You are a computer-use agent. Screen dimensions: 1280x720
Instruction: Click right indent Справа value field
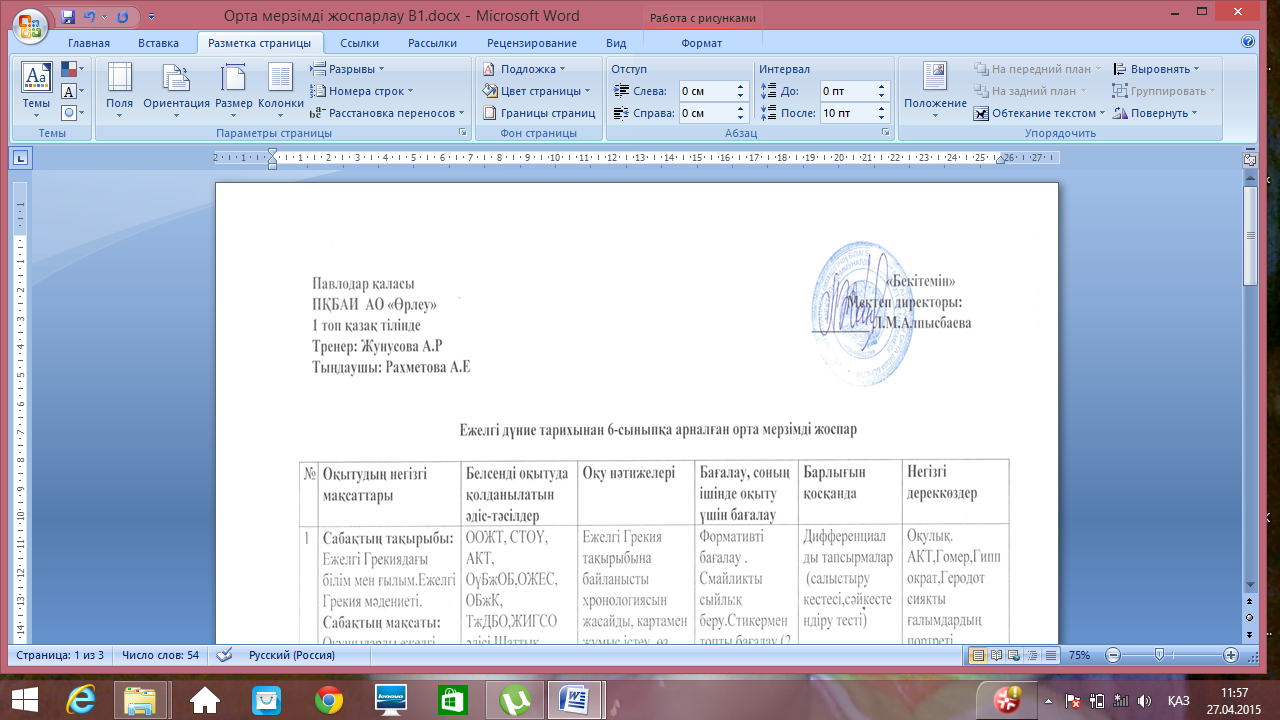(705, 113)
